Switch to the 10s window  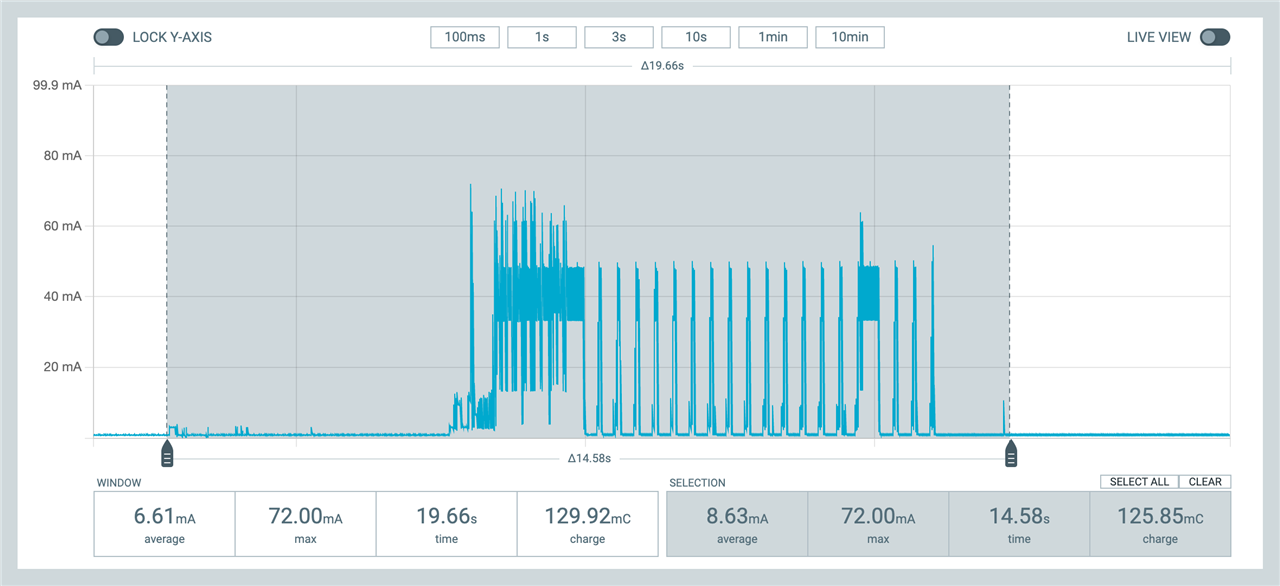pyautogui.click(x=696, y=37)
